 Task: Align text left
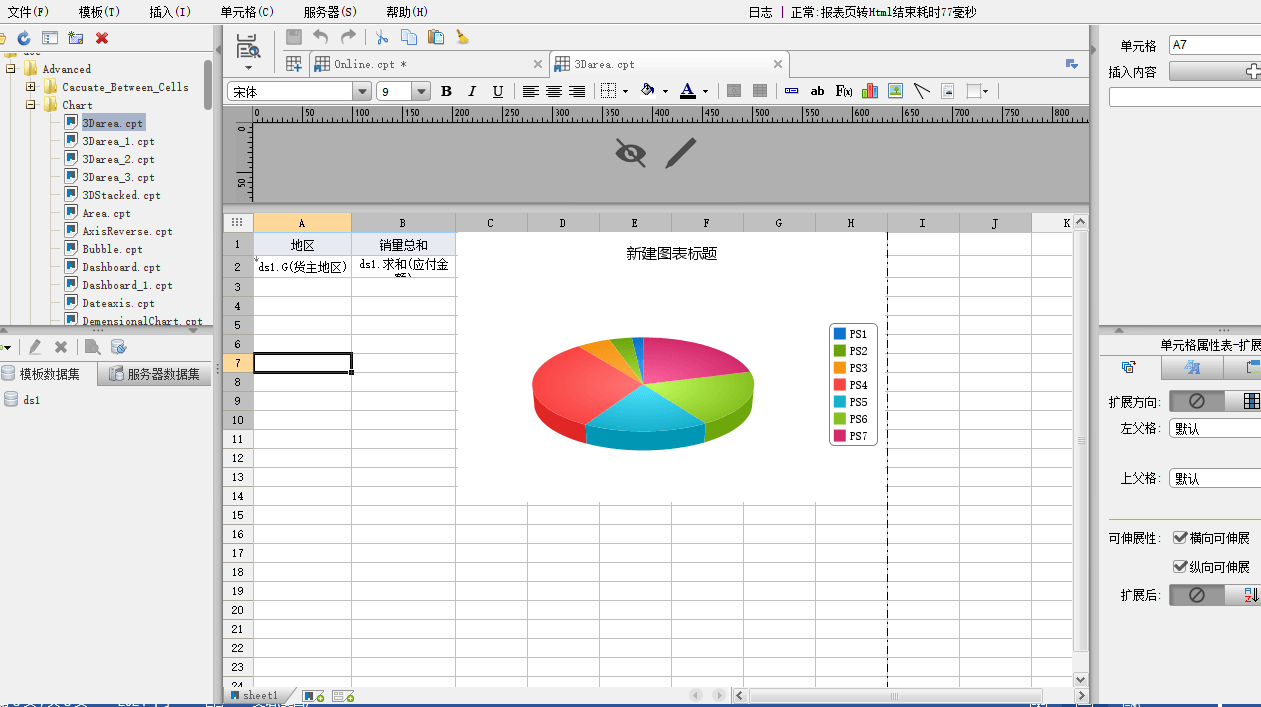tap(531, 91)
